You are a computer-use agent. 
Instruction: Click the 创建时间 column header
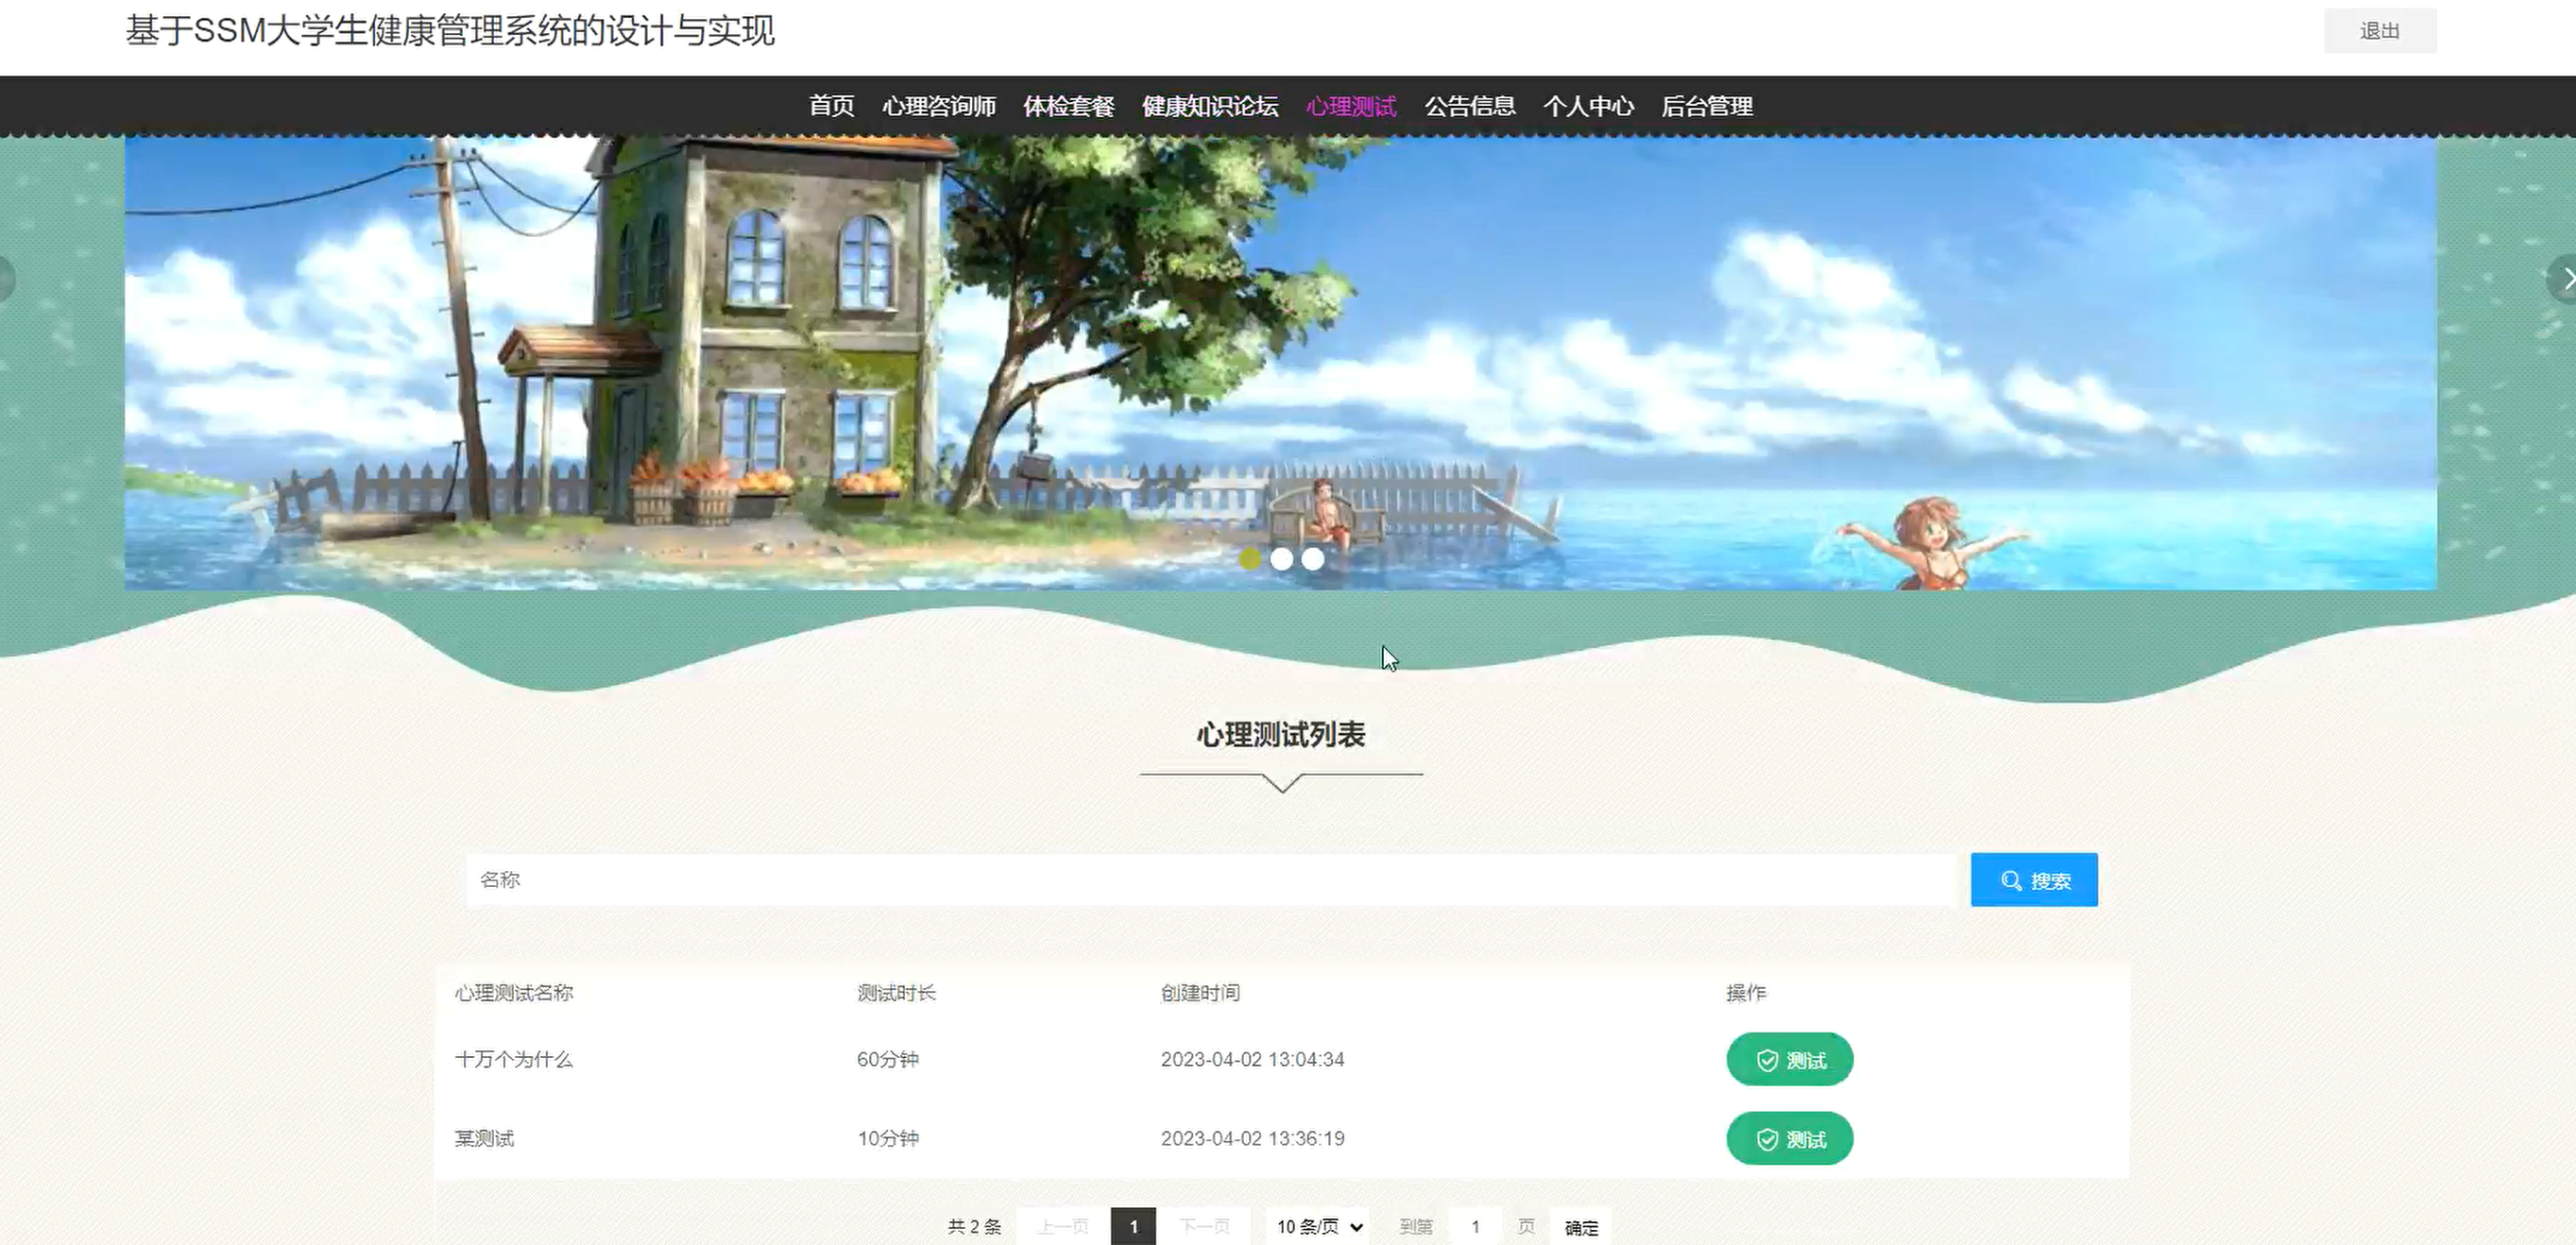point(1200,993)
